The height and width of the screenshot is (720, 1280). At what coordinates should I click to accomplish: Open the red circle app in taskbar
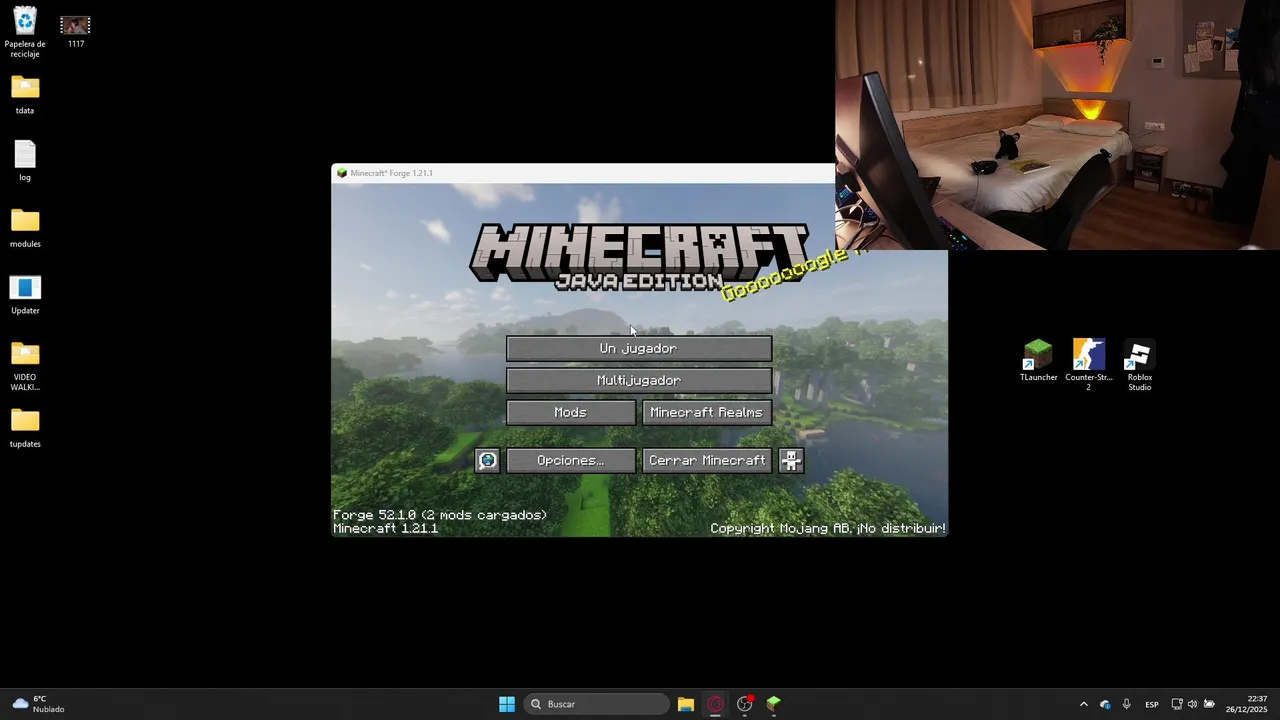click(715, 704)
